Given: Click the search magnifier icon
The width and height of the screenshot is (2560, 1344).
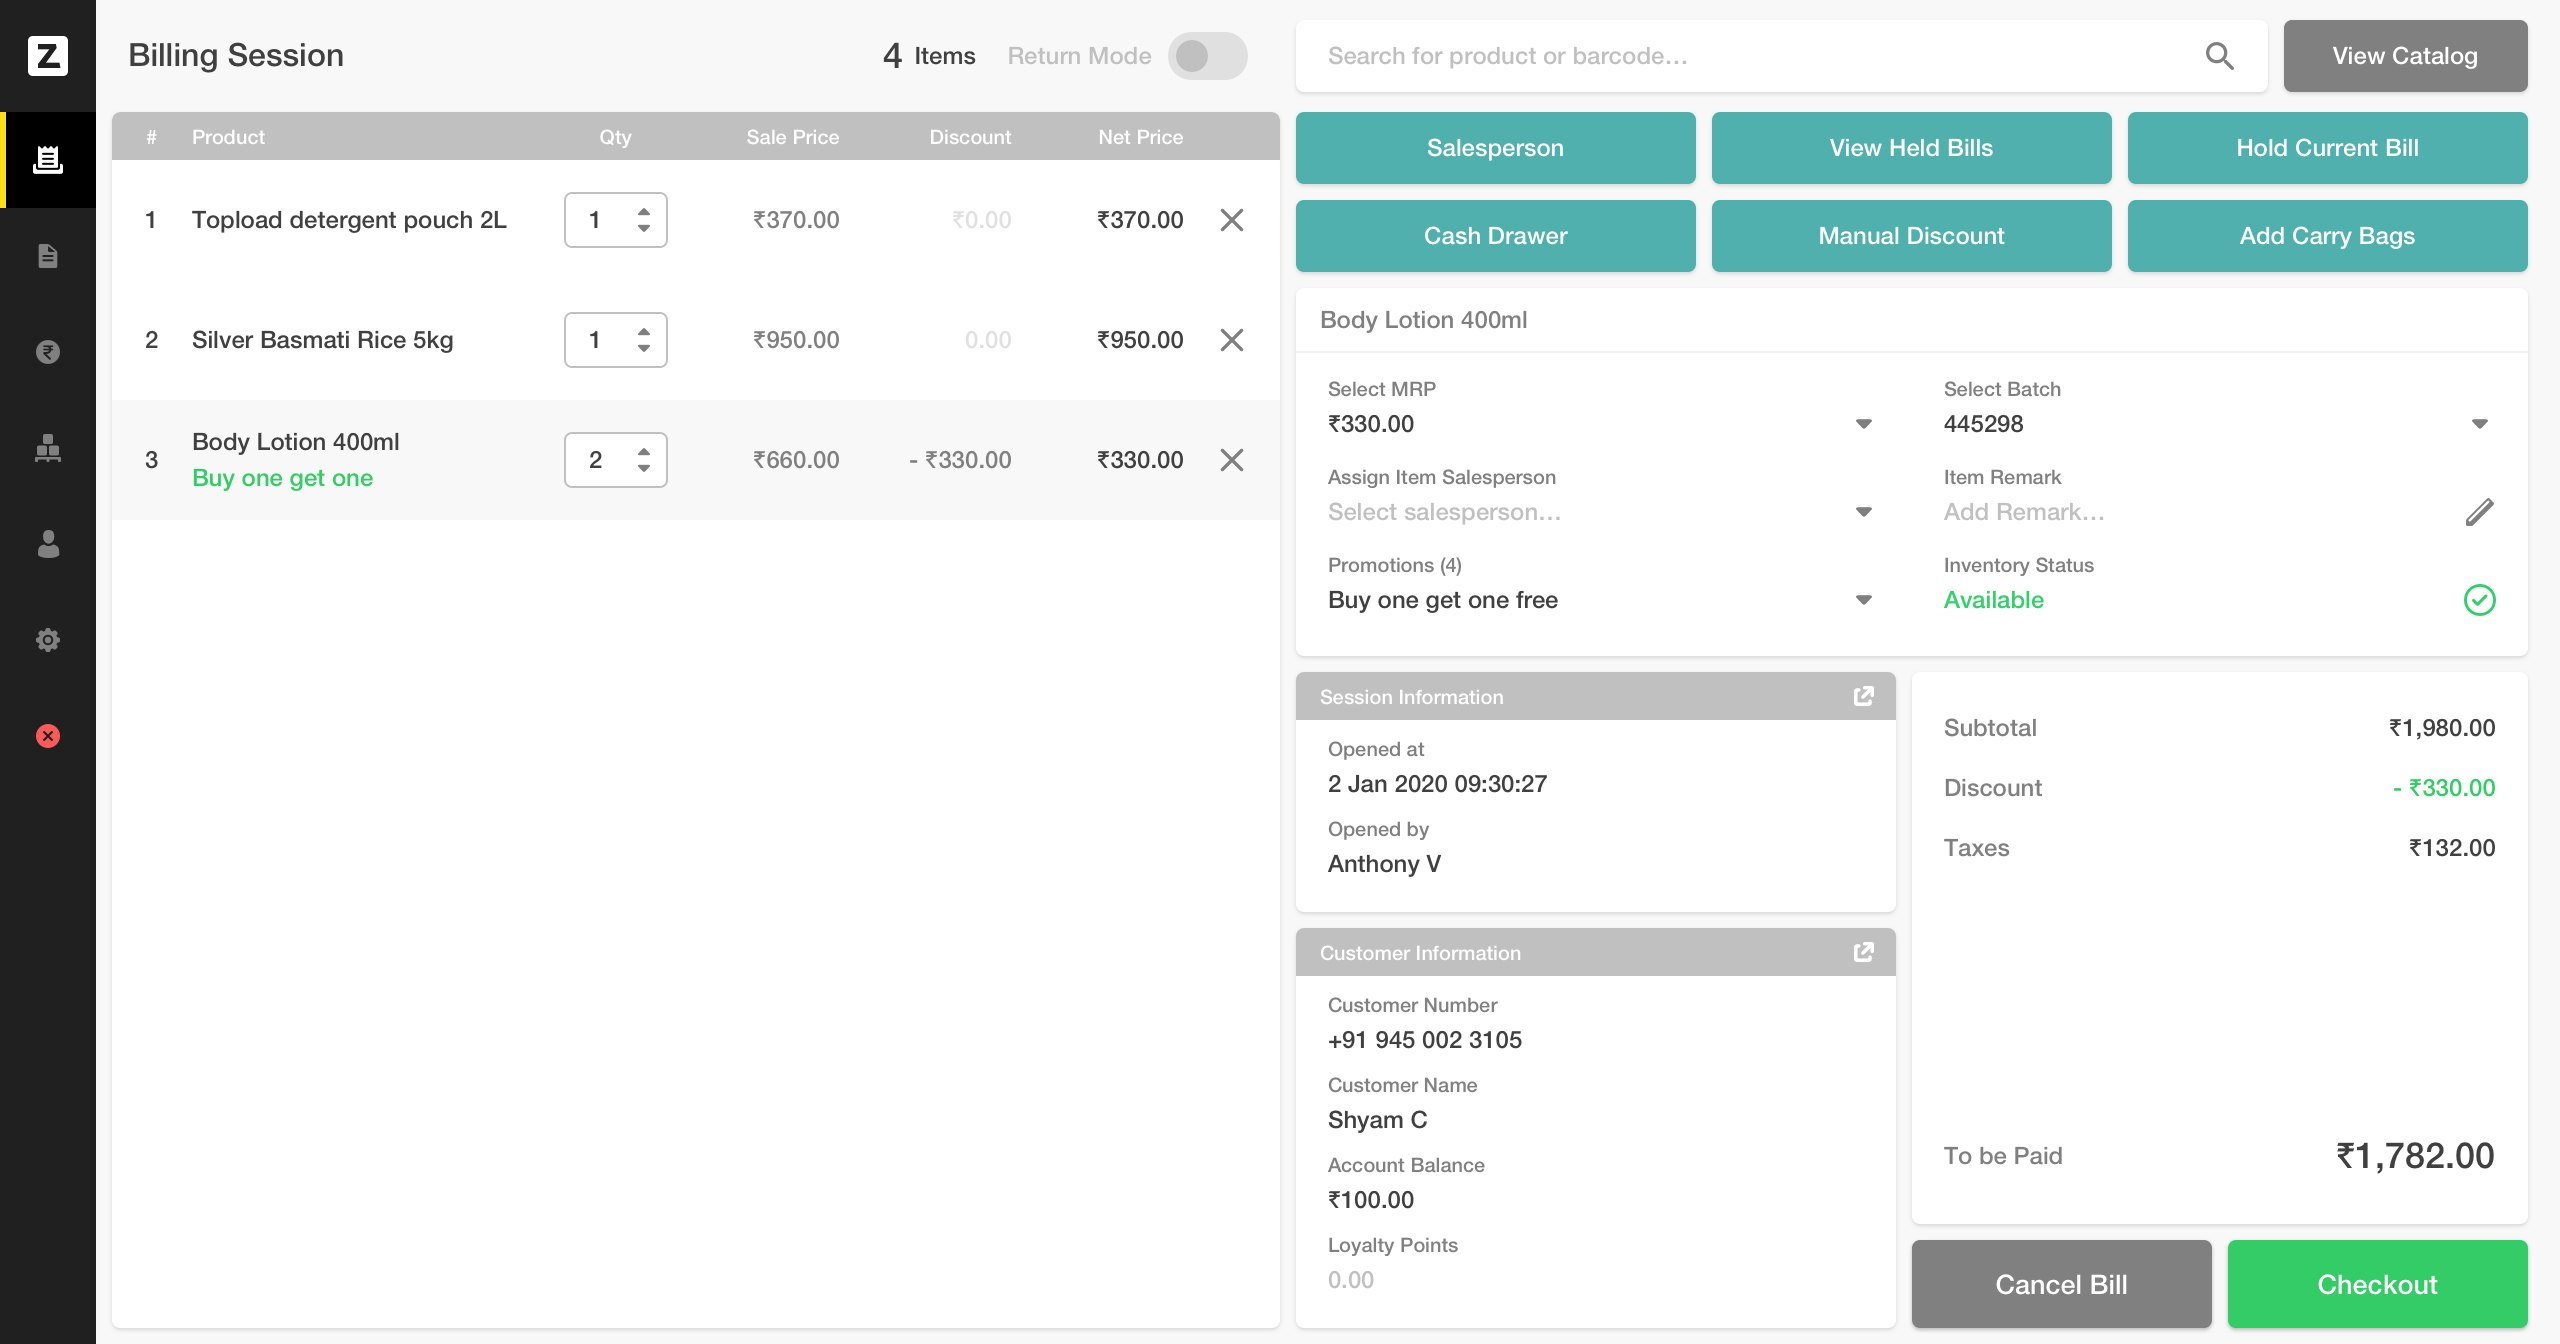Looking at the screenshot, I should click(2219, 56).
